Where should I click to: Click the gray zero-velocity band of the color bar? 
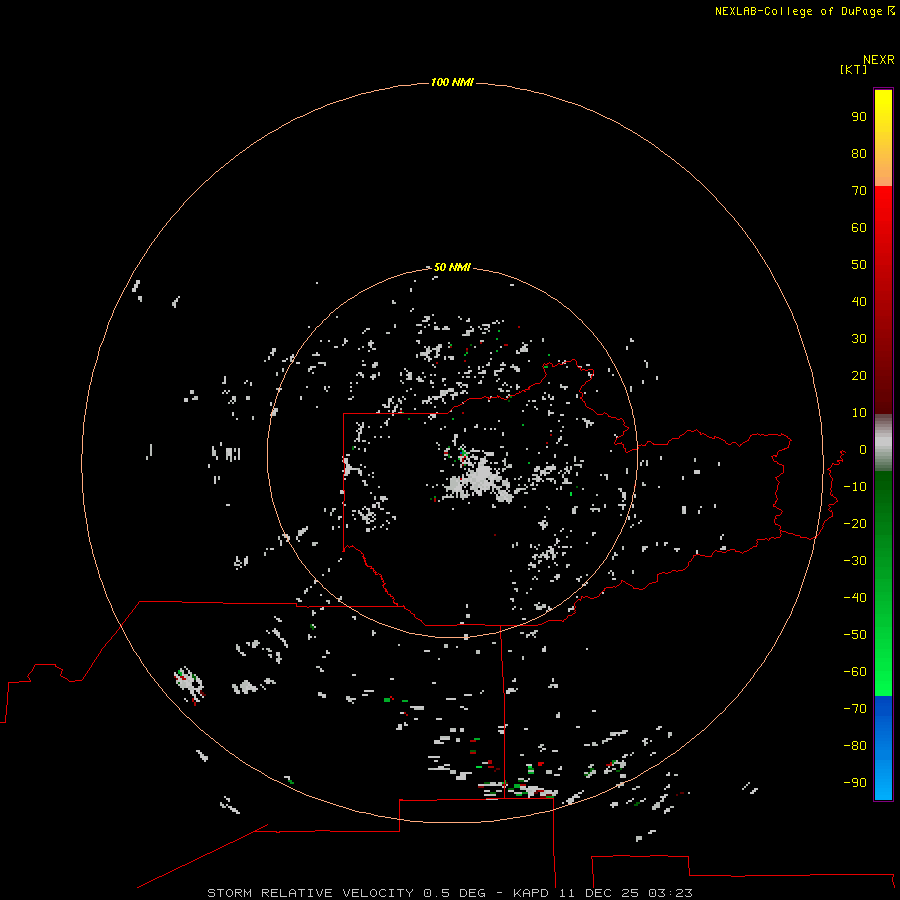pyautogui.click(x=883, y=443)
